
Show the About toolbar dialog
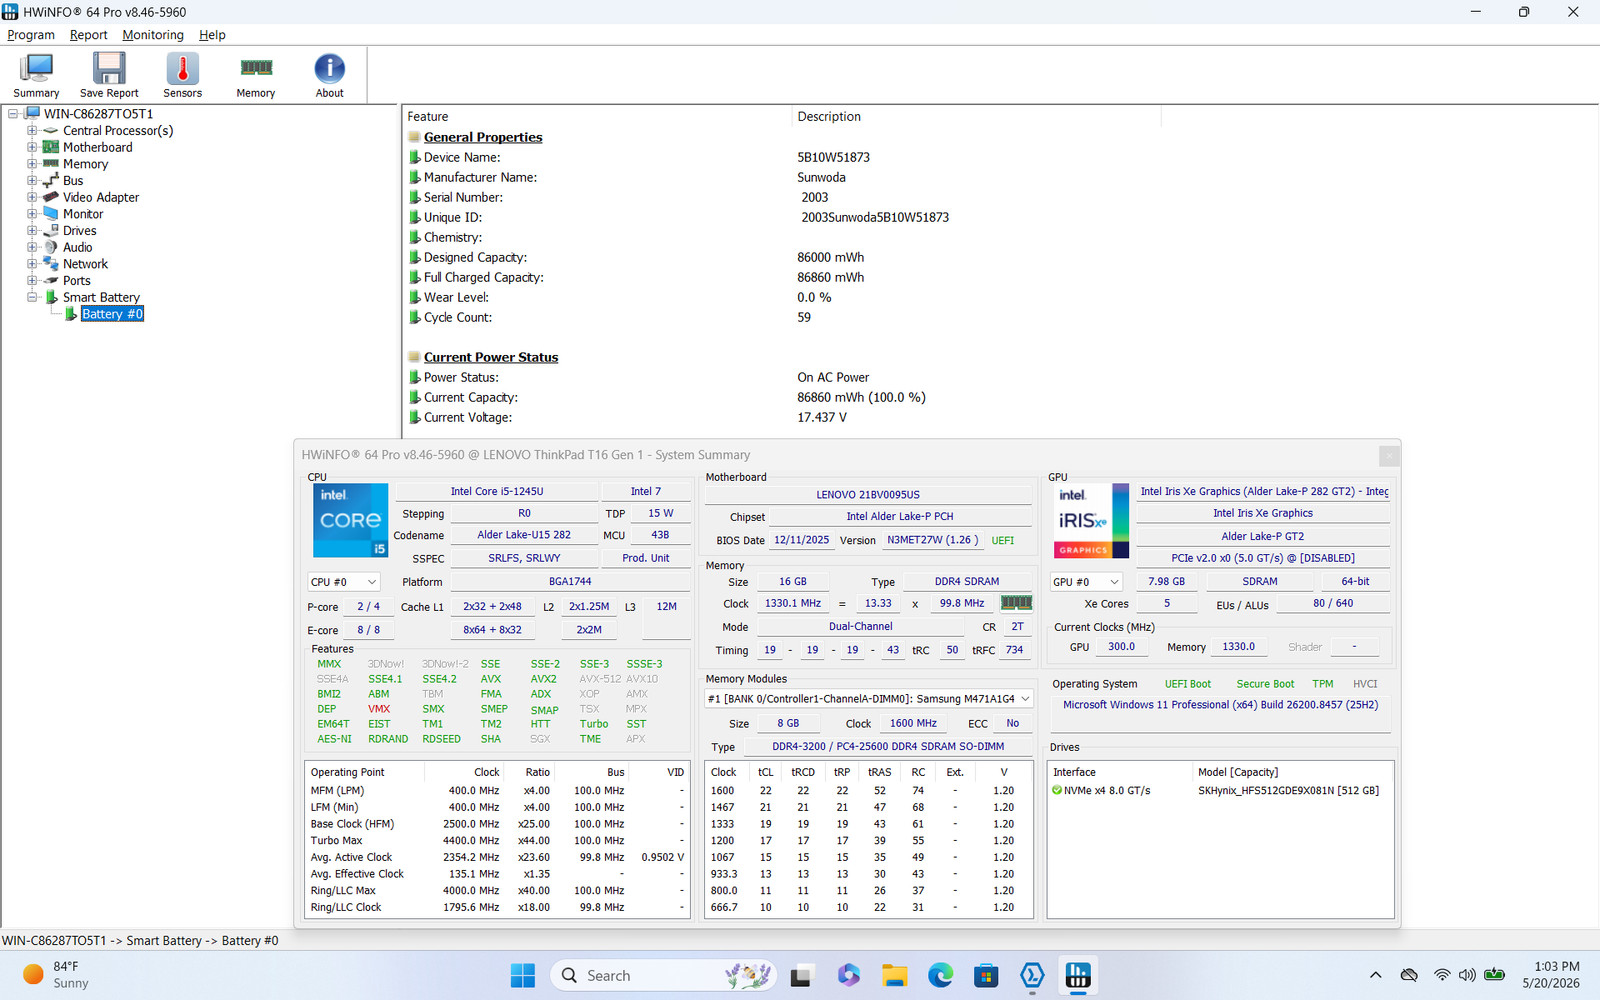(x=330, y=75)
